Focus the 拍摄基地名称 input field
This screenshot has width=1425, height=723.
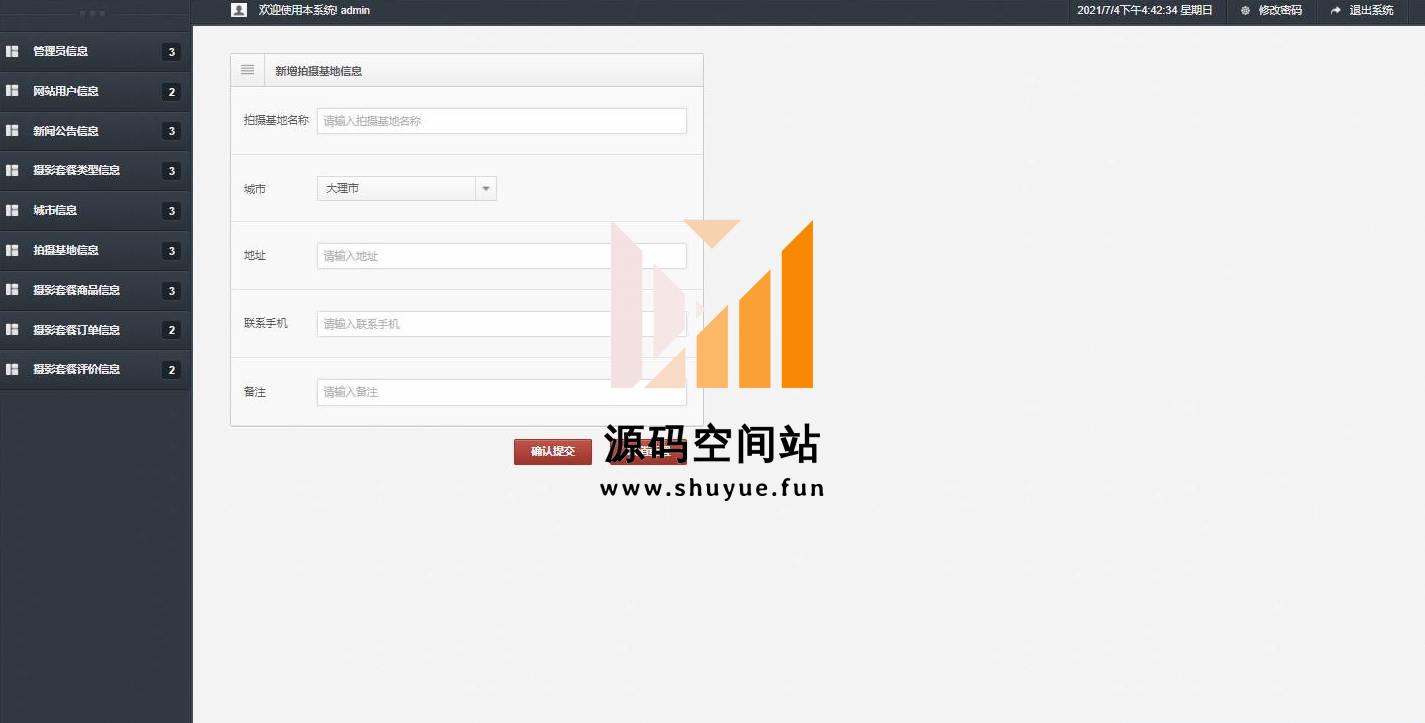[501, 121]
